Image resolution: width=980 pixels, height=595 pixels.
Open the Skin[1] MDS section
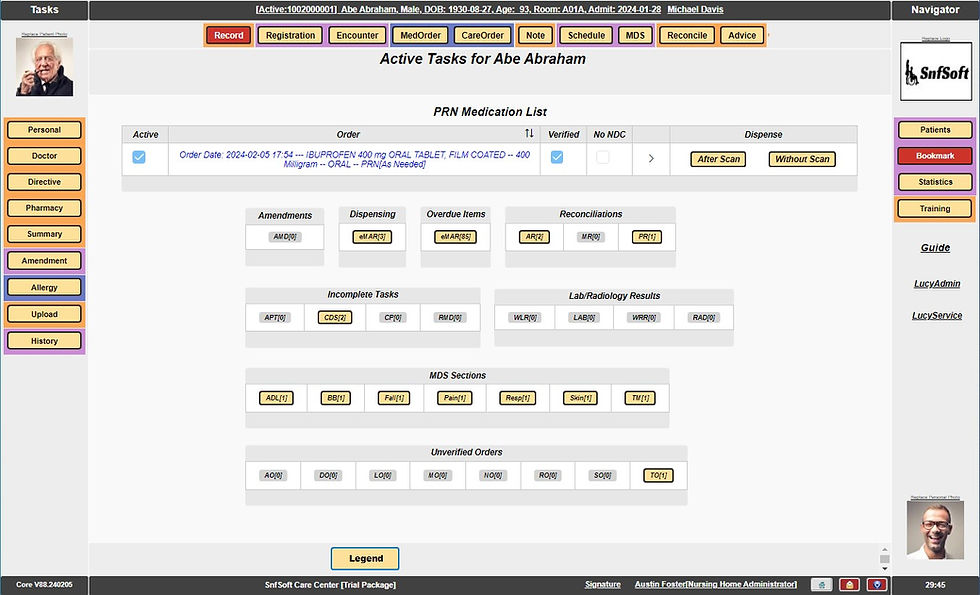click(x=580, y=398)
